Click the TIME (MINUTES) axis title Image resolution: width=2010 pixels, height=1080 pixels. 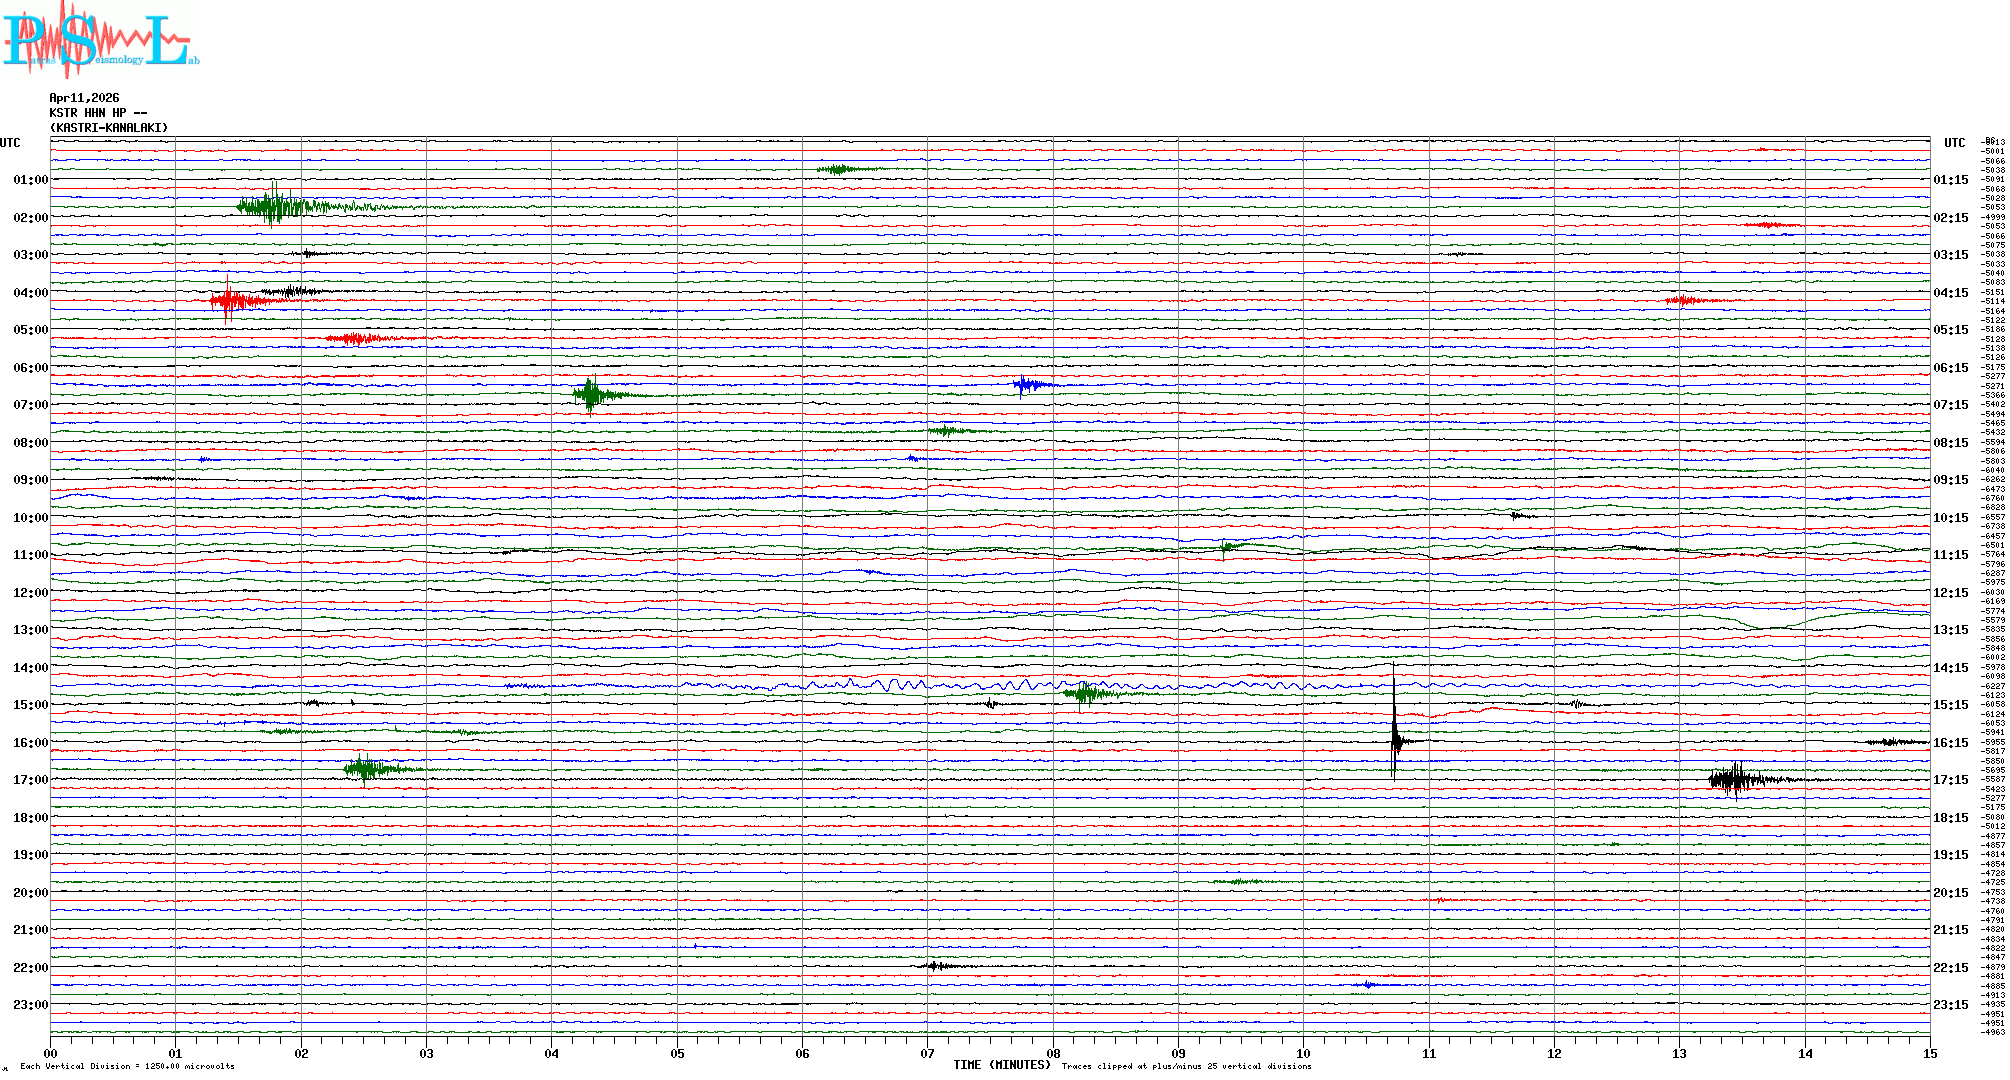1002,1065
